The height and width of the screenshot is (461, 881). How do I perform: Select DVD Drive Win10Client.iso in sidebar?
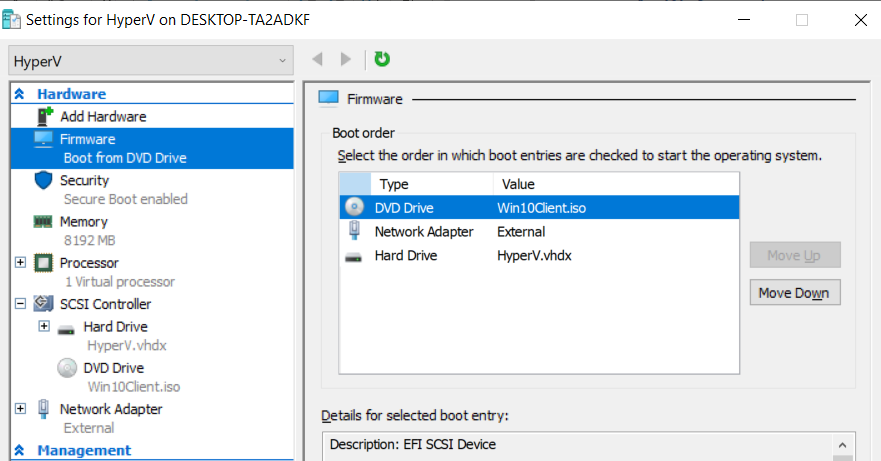(114, 368)
